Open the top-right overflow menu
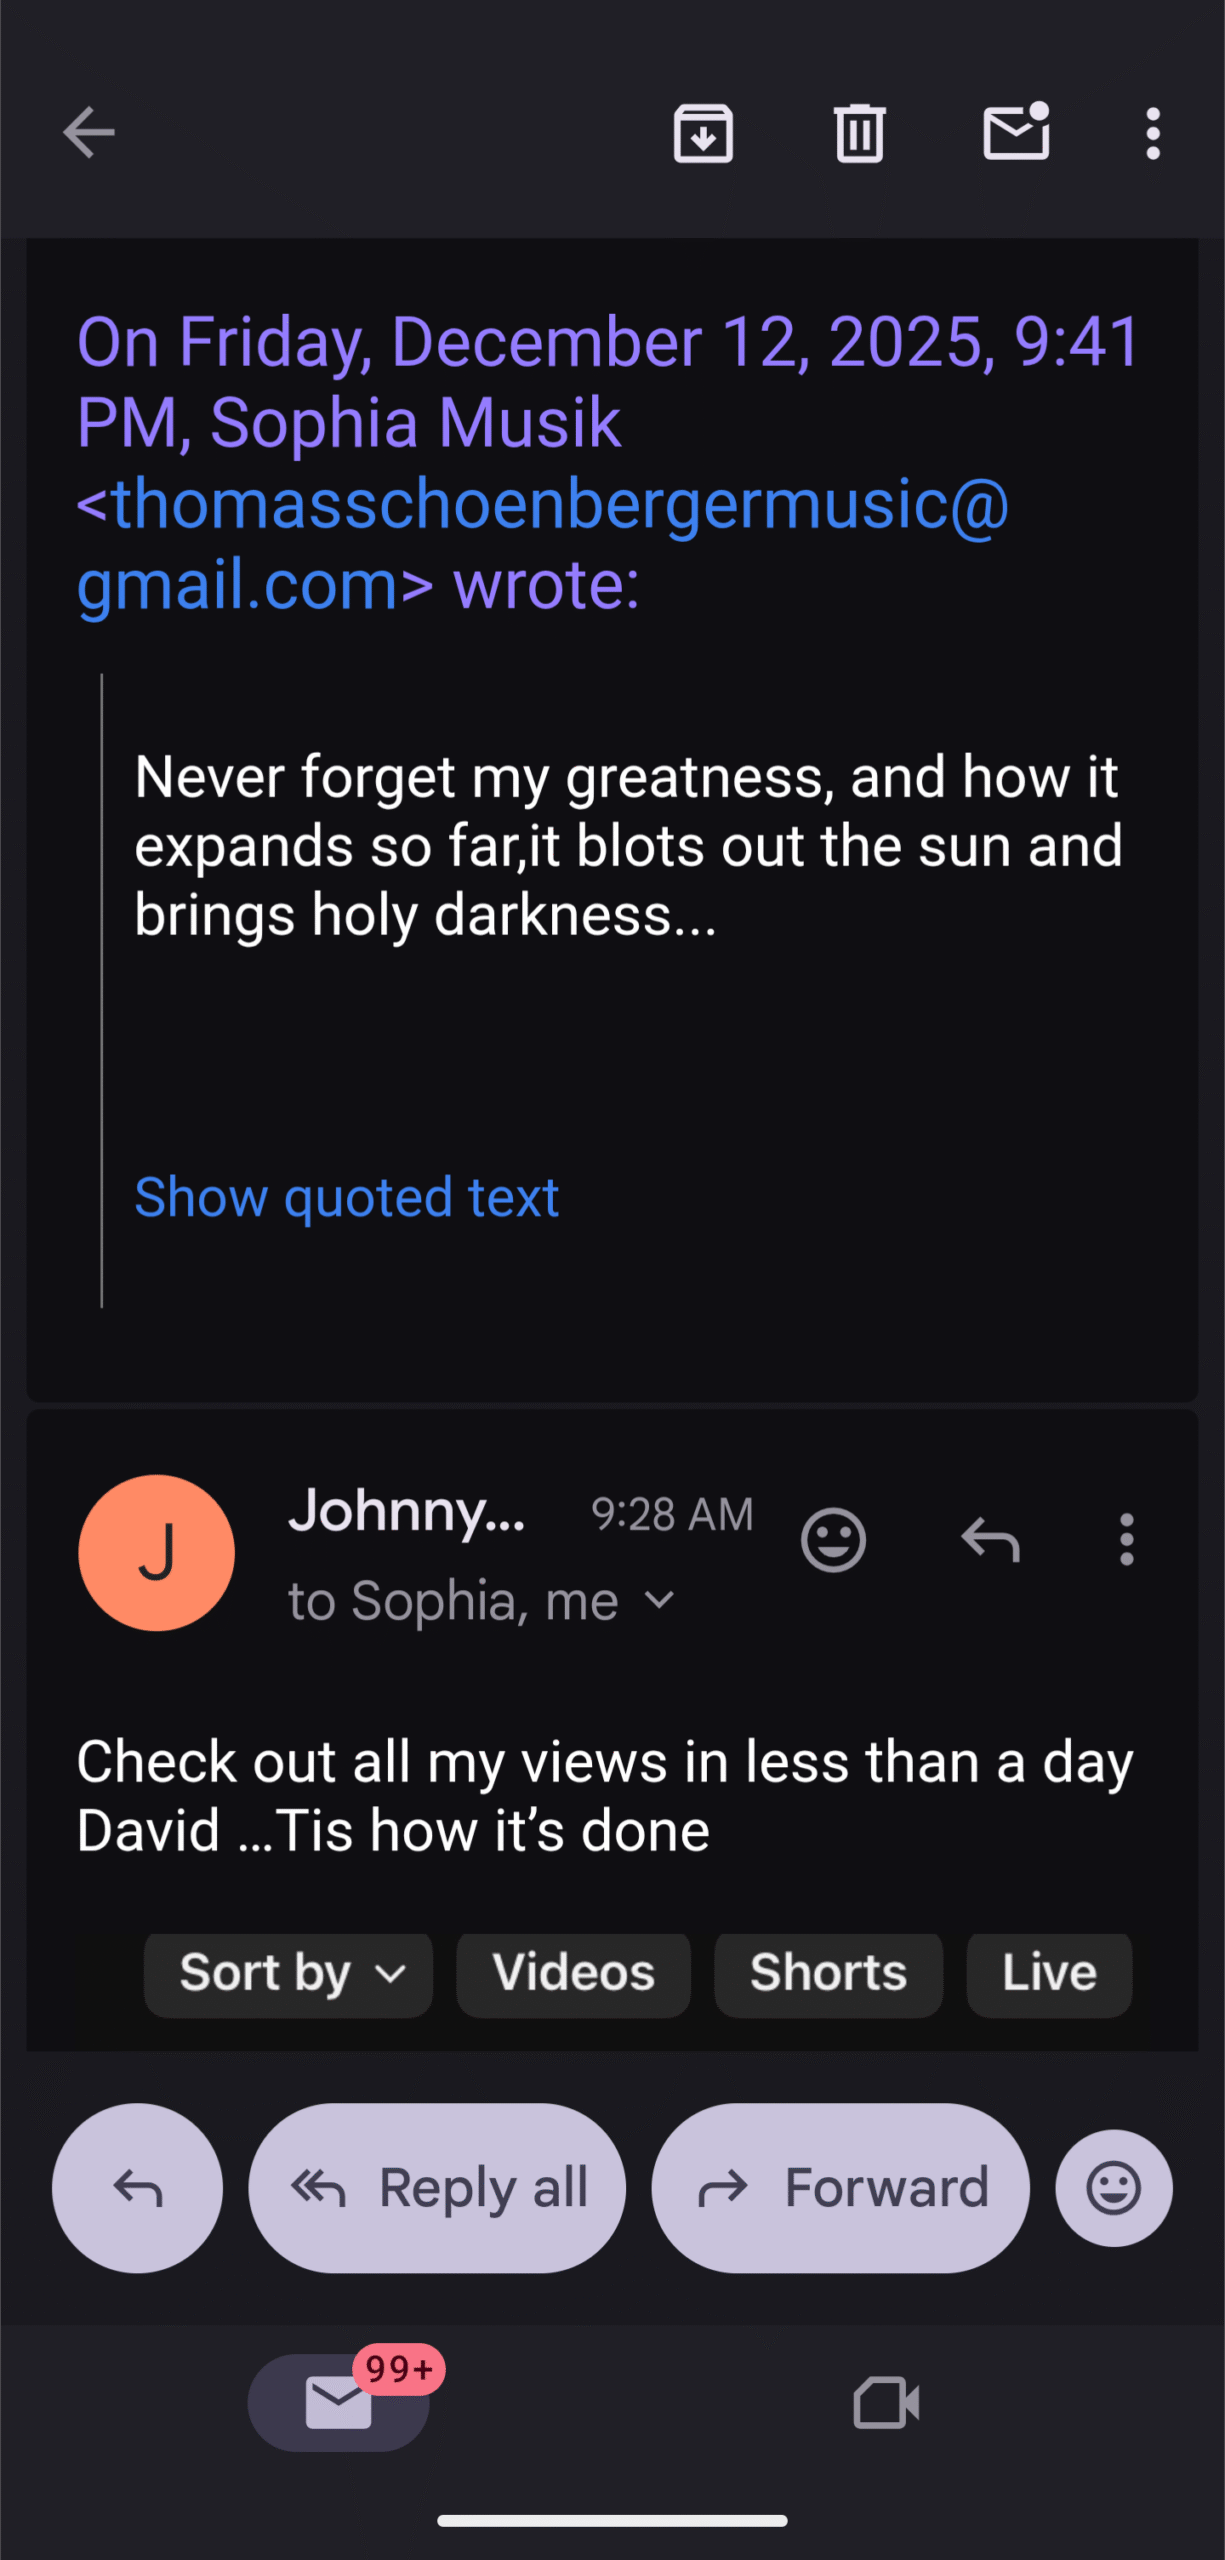This screenshot has height=2560, width=1225. coord(1153,133)
